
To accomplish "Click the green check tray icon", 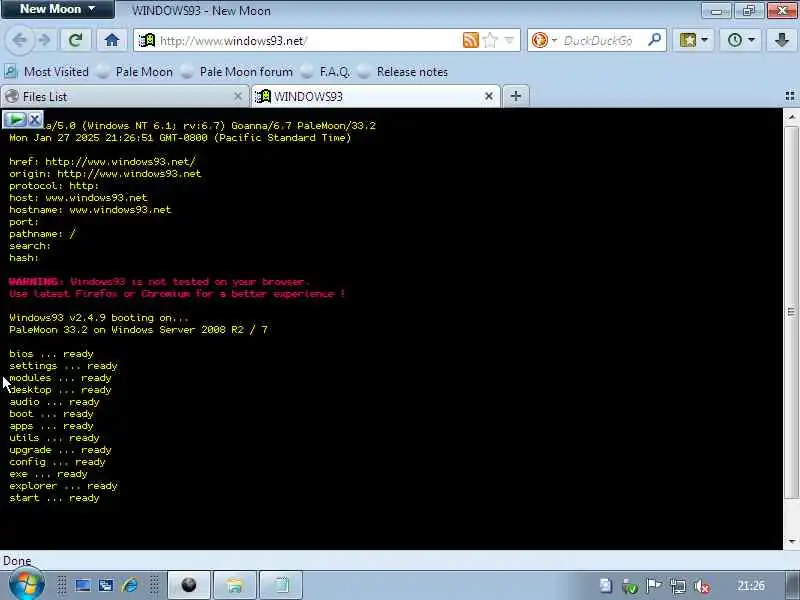I will click(630, 586).
